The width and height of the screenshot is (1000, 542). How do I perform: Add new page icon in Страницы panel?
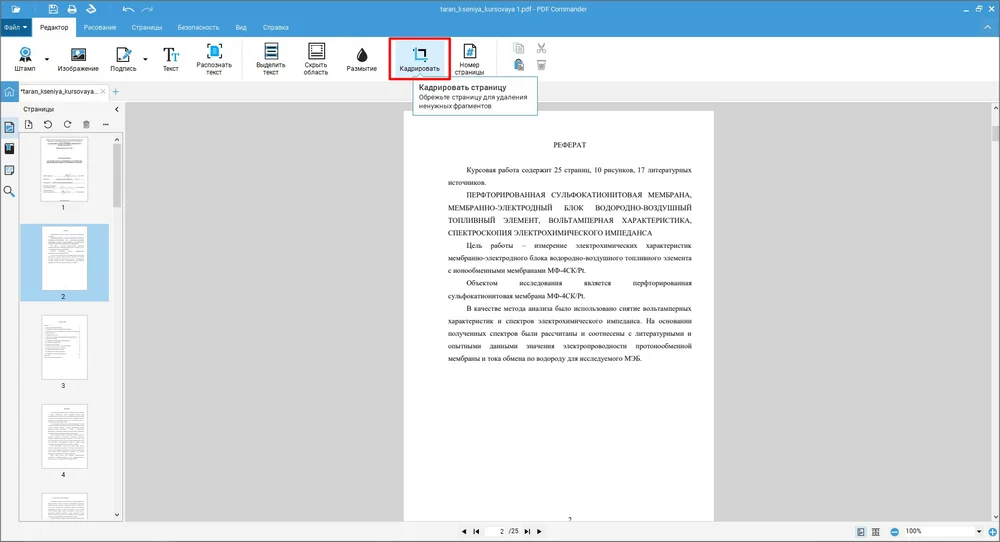[x=29, y=124]
